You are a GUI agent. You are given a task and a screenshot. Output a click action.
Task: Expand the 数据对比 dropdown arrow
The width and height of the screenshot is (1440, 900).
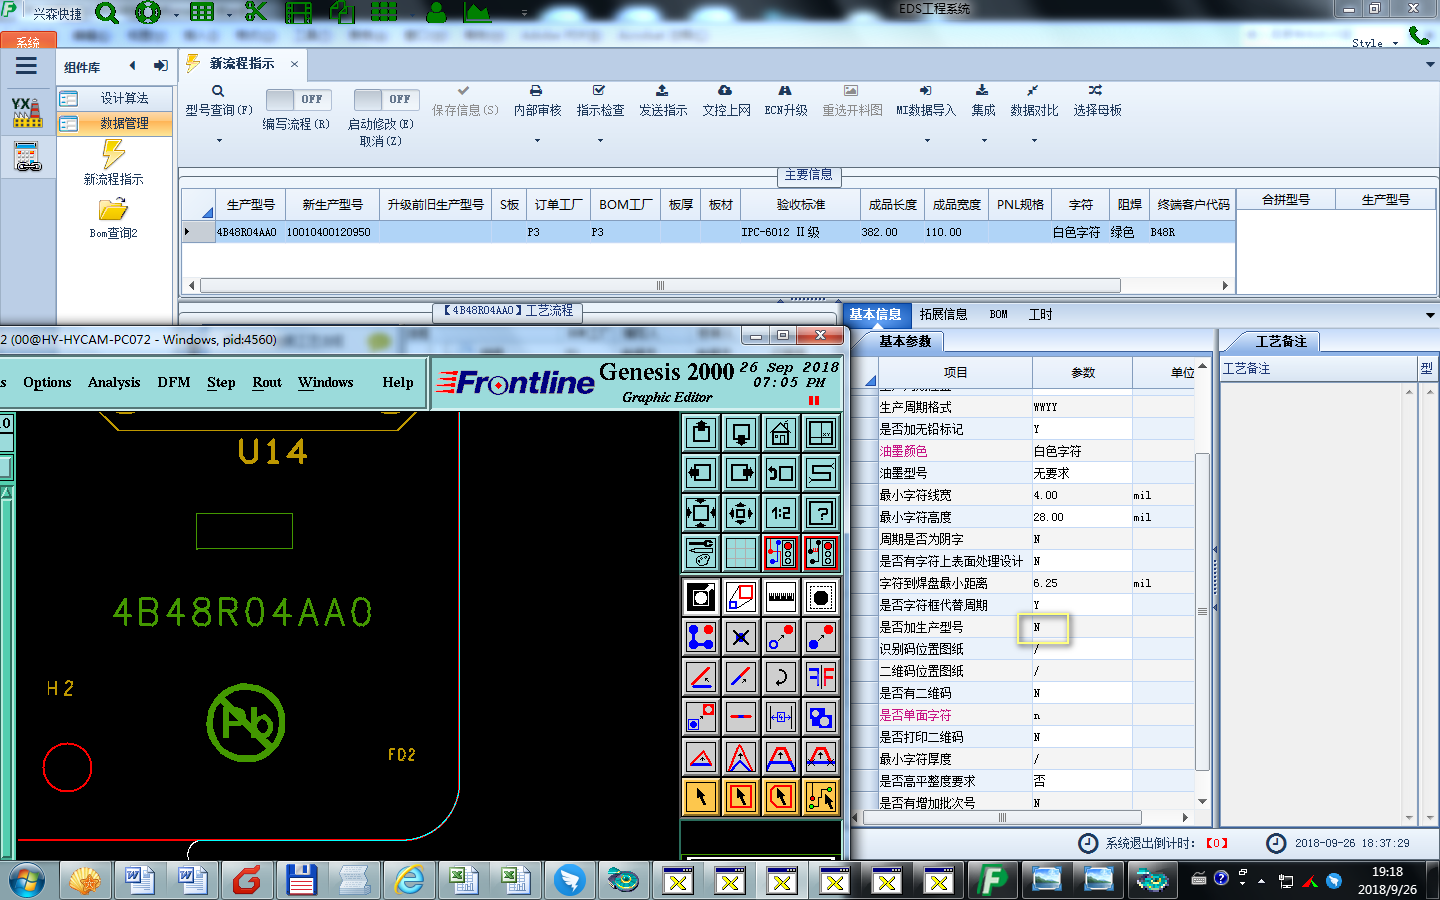(x=1034, y=141)
